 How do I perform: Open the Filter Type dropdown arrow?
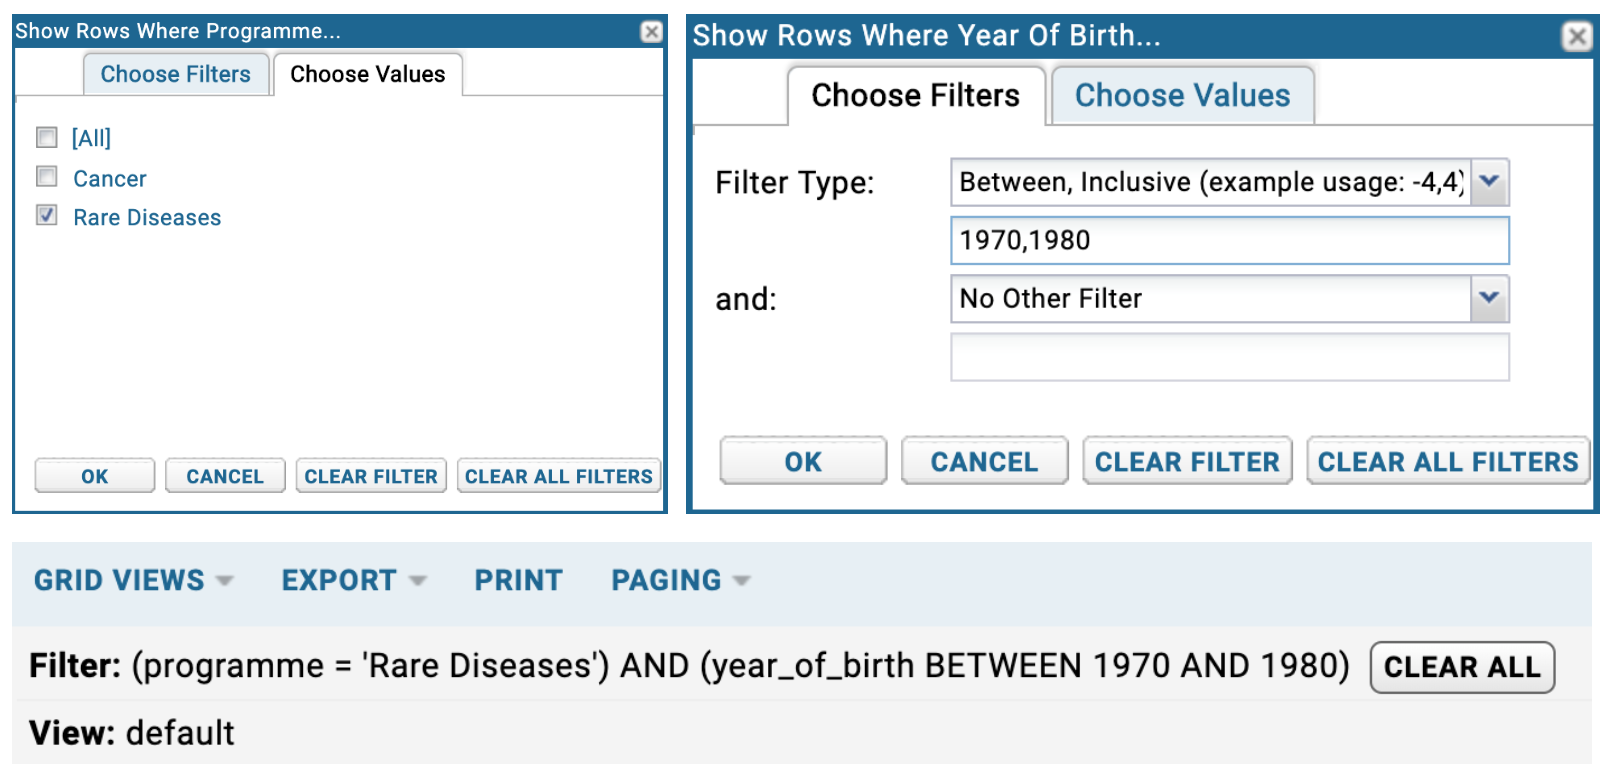pyautogui.click(x=1489, y=182)
